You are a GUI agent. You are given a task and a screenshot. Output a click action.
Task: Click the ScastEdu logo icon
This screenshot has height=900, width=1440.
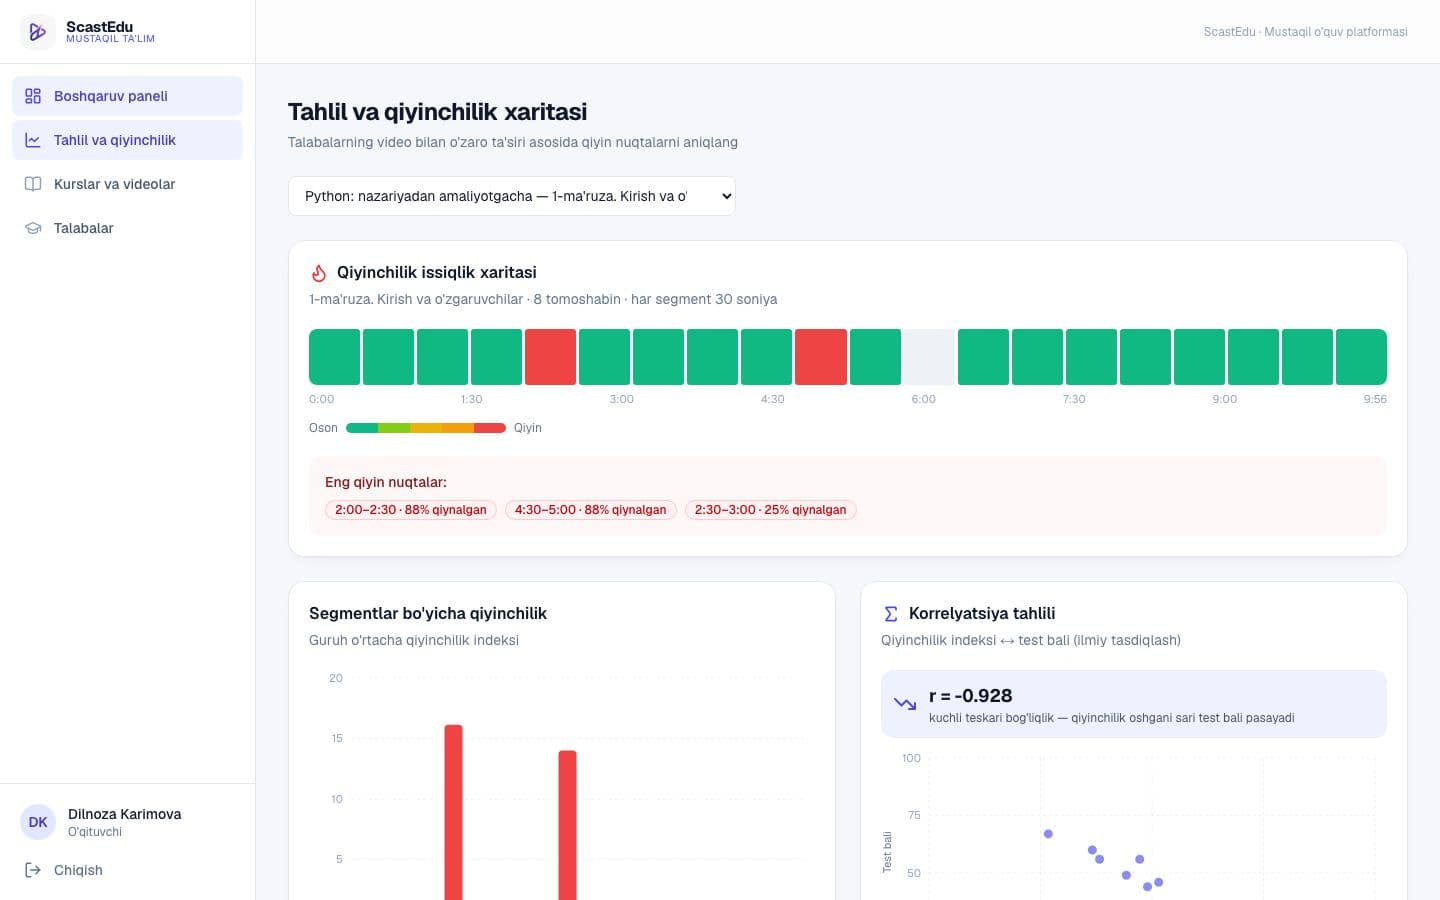[x=38, y=32]
